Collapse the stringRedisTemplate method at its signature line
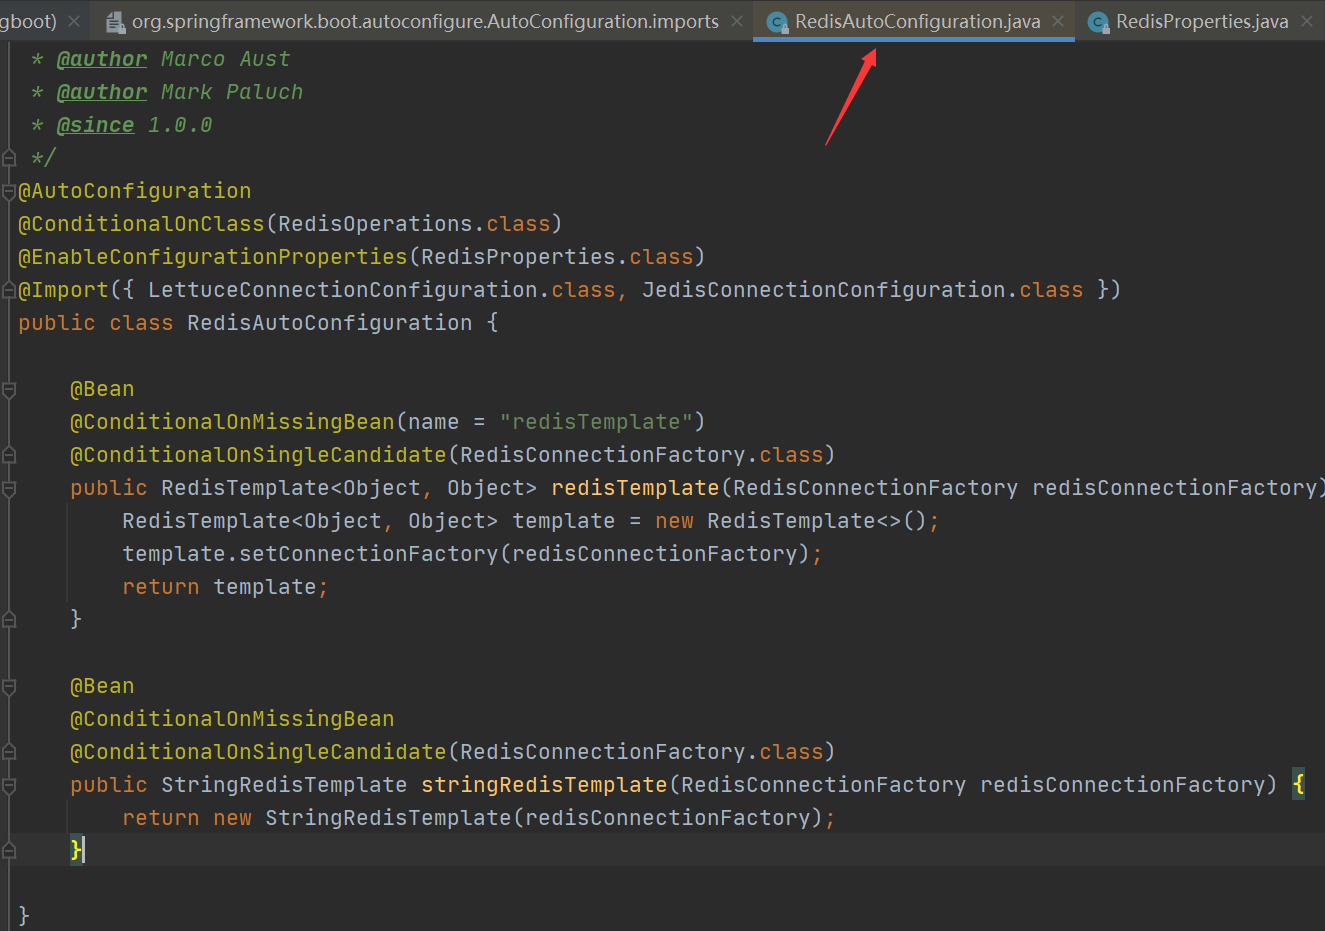This screenshot has width=1325, height=931. tap(9, 785)
